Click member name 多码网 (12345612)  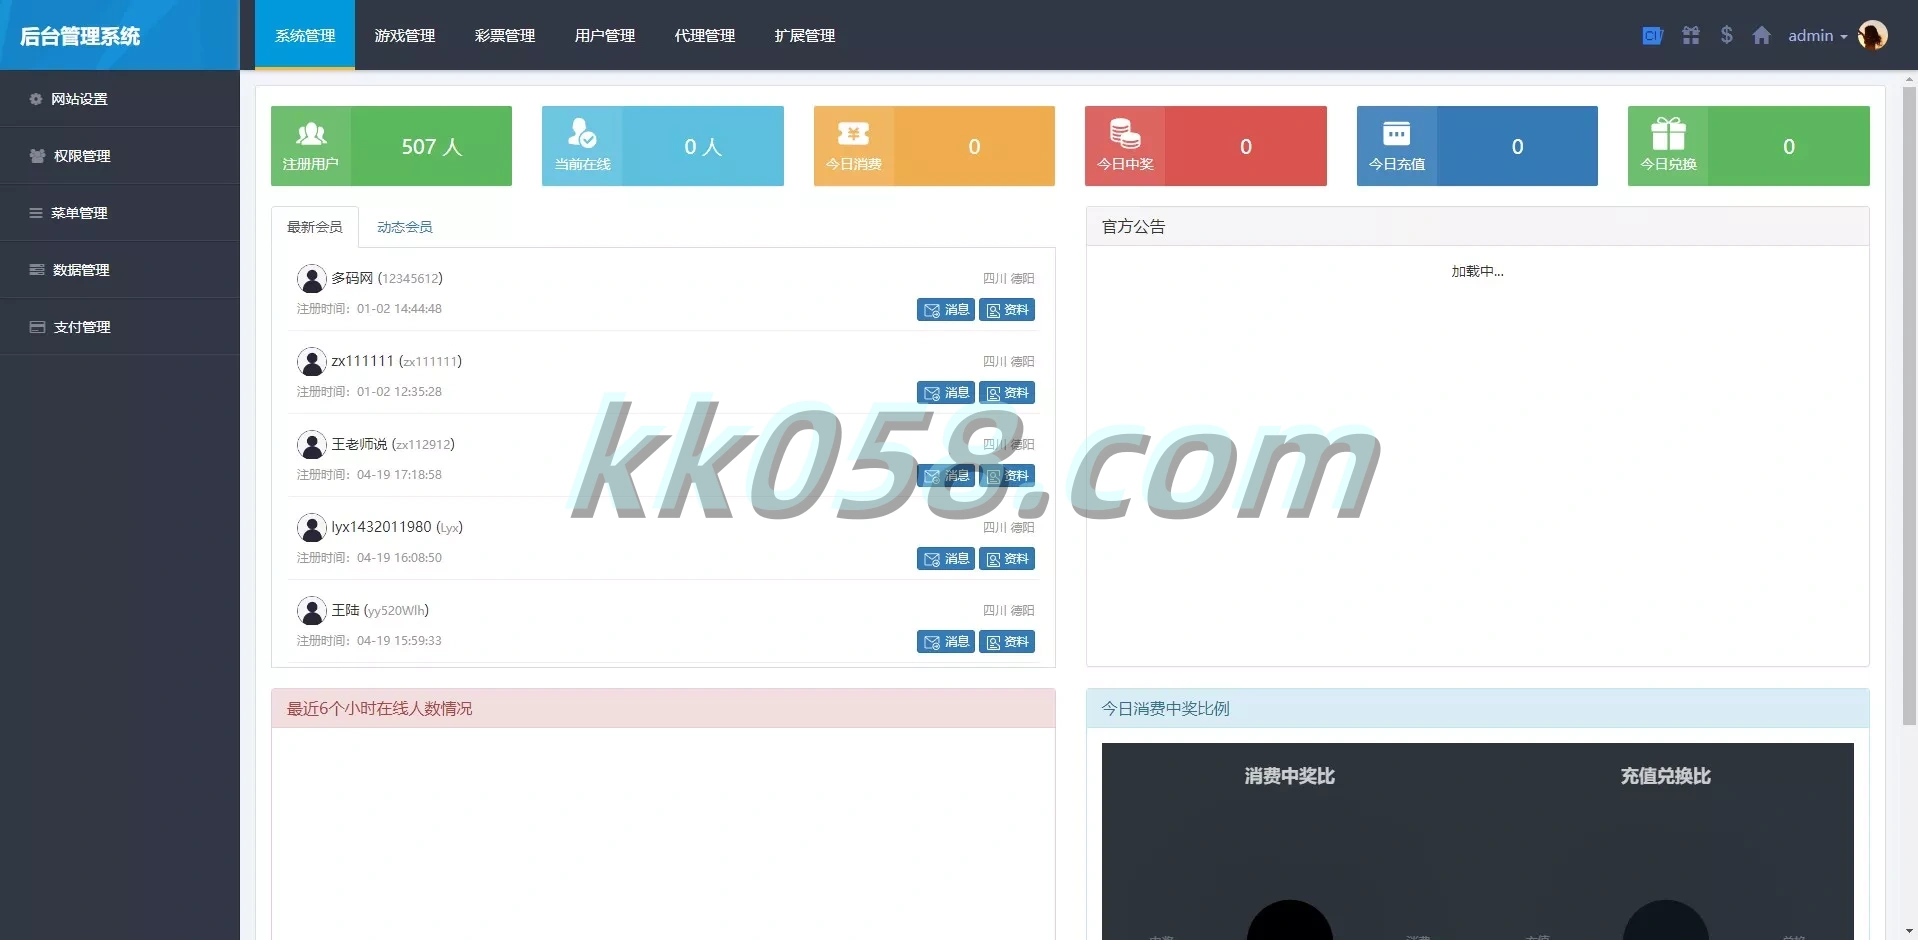[387, 278]
